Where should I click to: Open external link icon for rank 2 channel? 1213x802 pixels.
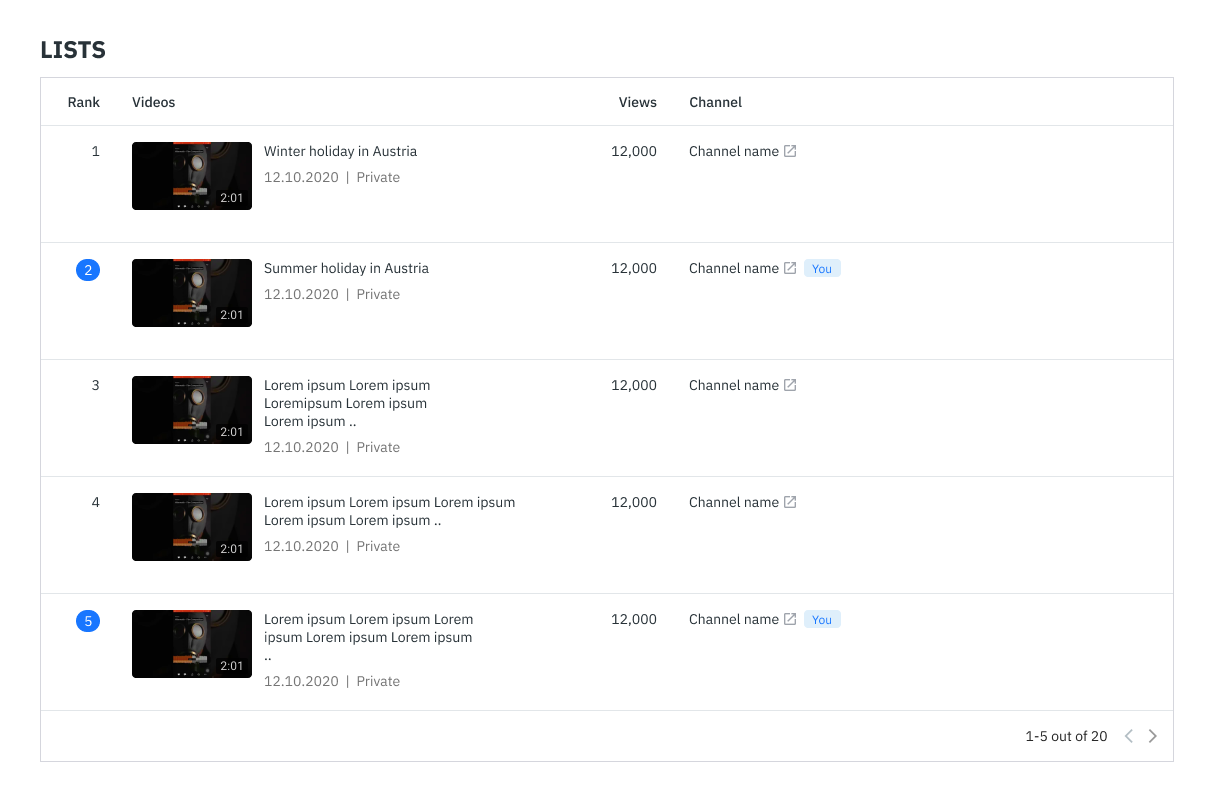click(x=790, y=269)
